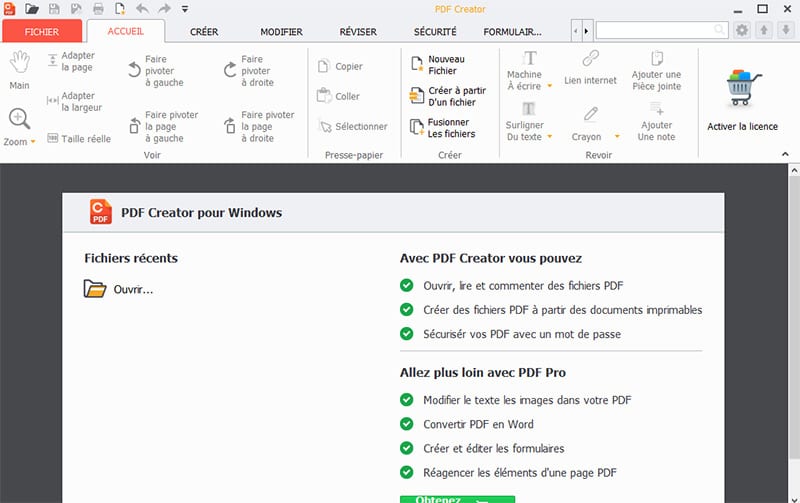The image size is (800, 503).
Task: Click the print icon in quick access toolbar
Action: pos(98,9)
